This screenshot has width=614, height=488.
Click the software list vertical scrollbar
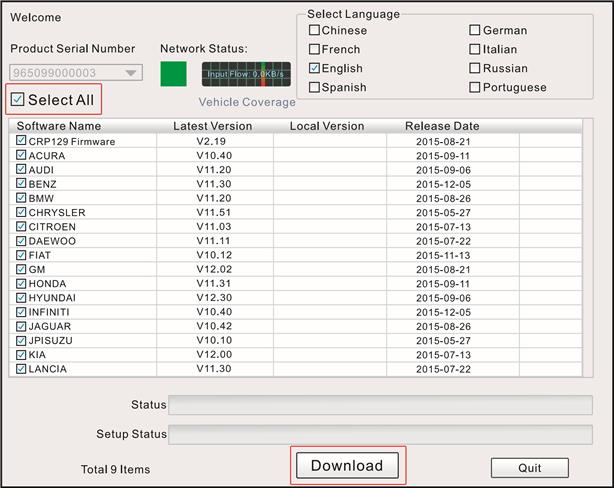click(x=588, y=248)
